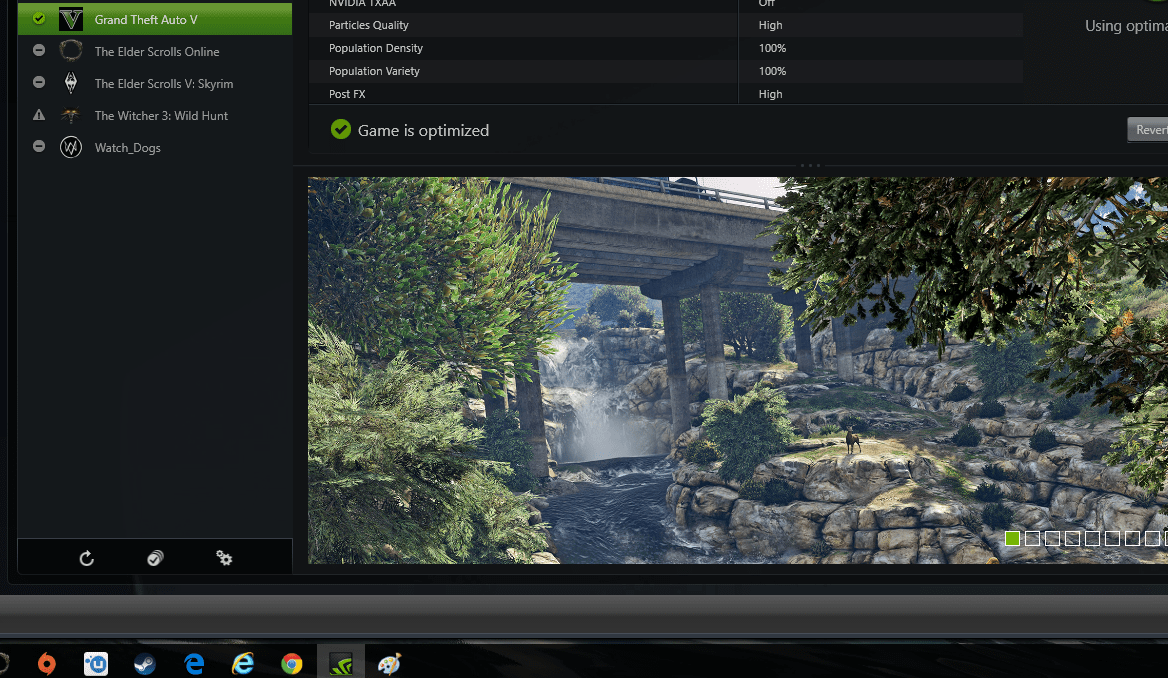Screen dimensions: 1168x678
Task: Select the sixth screenshot indicator square
Action: [x=1112, y=538]
